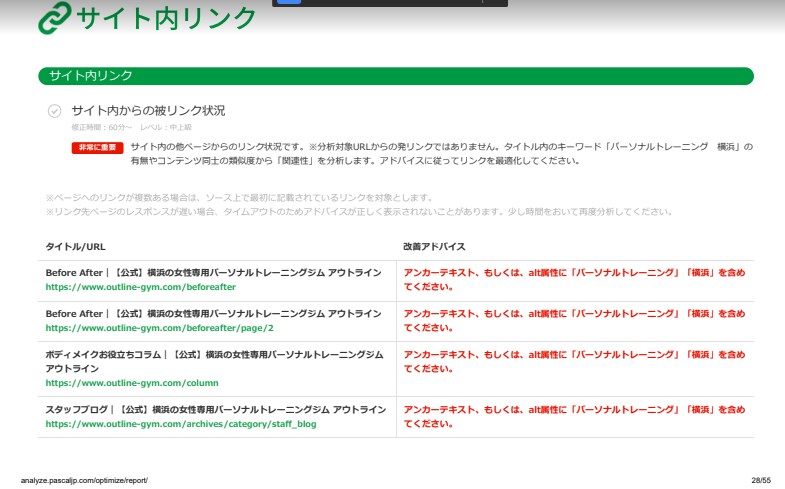The image size is (785, 489).
Task: Click the red advice text in the staff_blog row
Action: coord(574,417)
